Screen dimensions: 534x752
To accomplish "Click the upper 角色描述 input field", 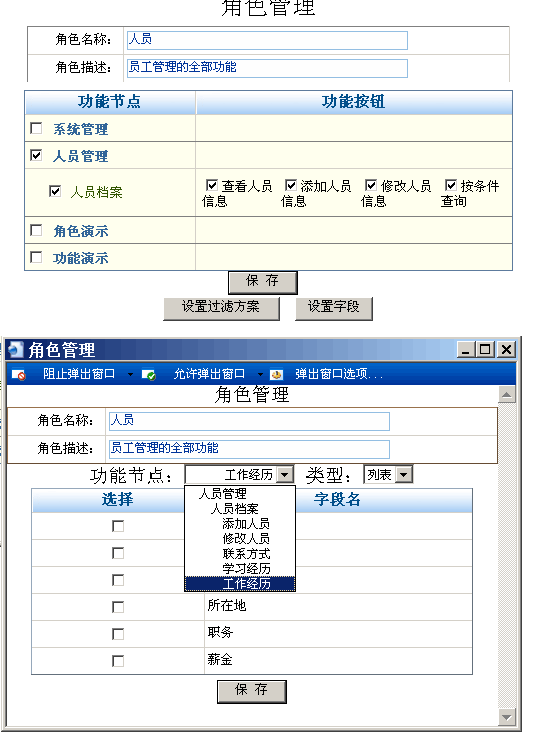I will [x=267, y=68].
